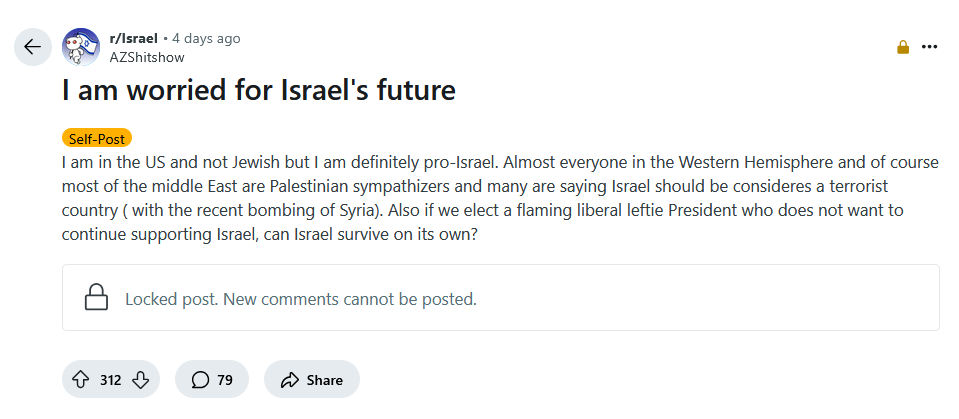The width and height of the screenshot is (959, 419).
Task: Click the 'Locked post' notice text
Action: point(300,299)
